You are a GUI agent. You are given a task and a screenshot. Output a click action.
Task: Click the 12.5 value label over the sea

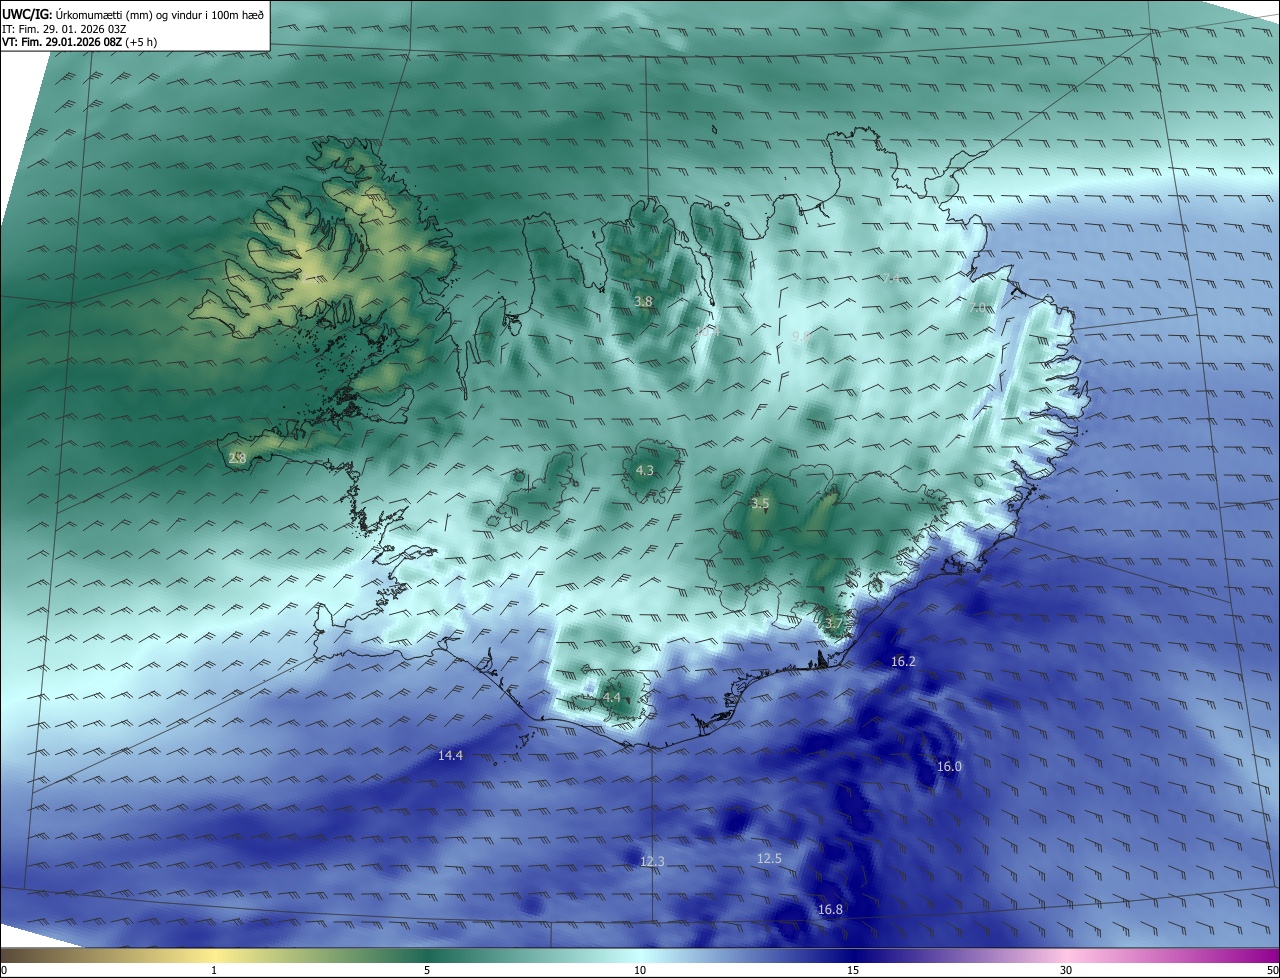769,859
